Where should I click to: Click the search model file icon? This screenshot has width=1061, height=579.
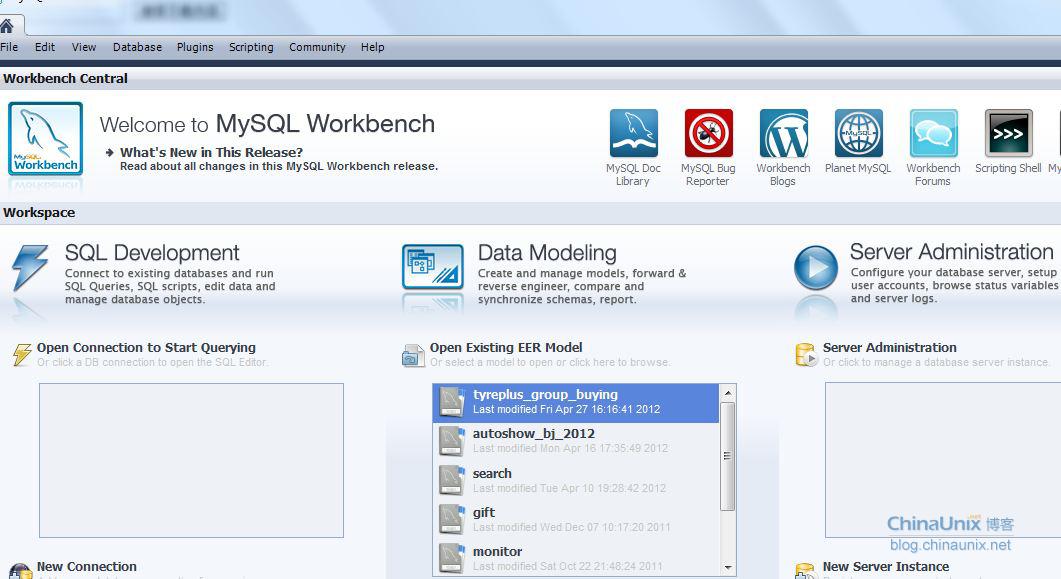click(x=451, y=480)
